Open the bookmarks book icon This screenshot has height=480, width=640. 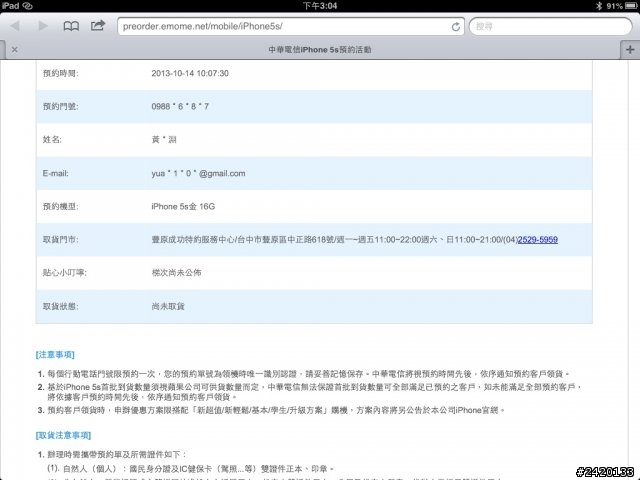71,27
